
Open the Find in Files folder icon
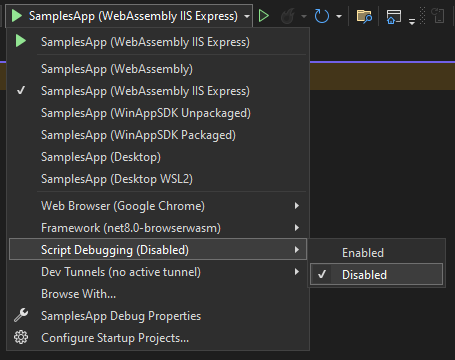click(364, 16)
